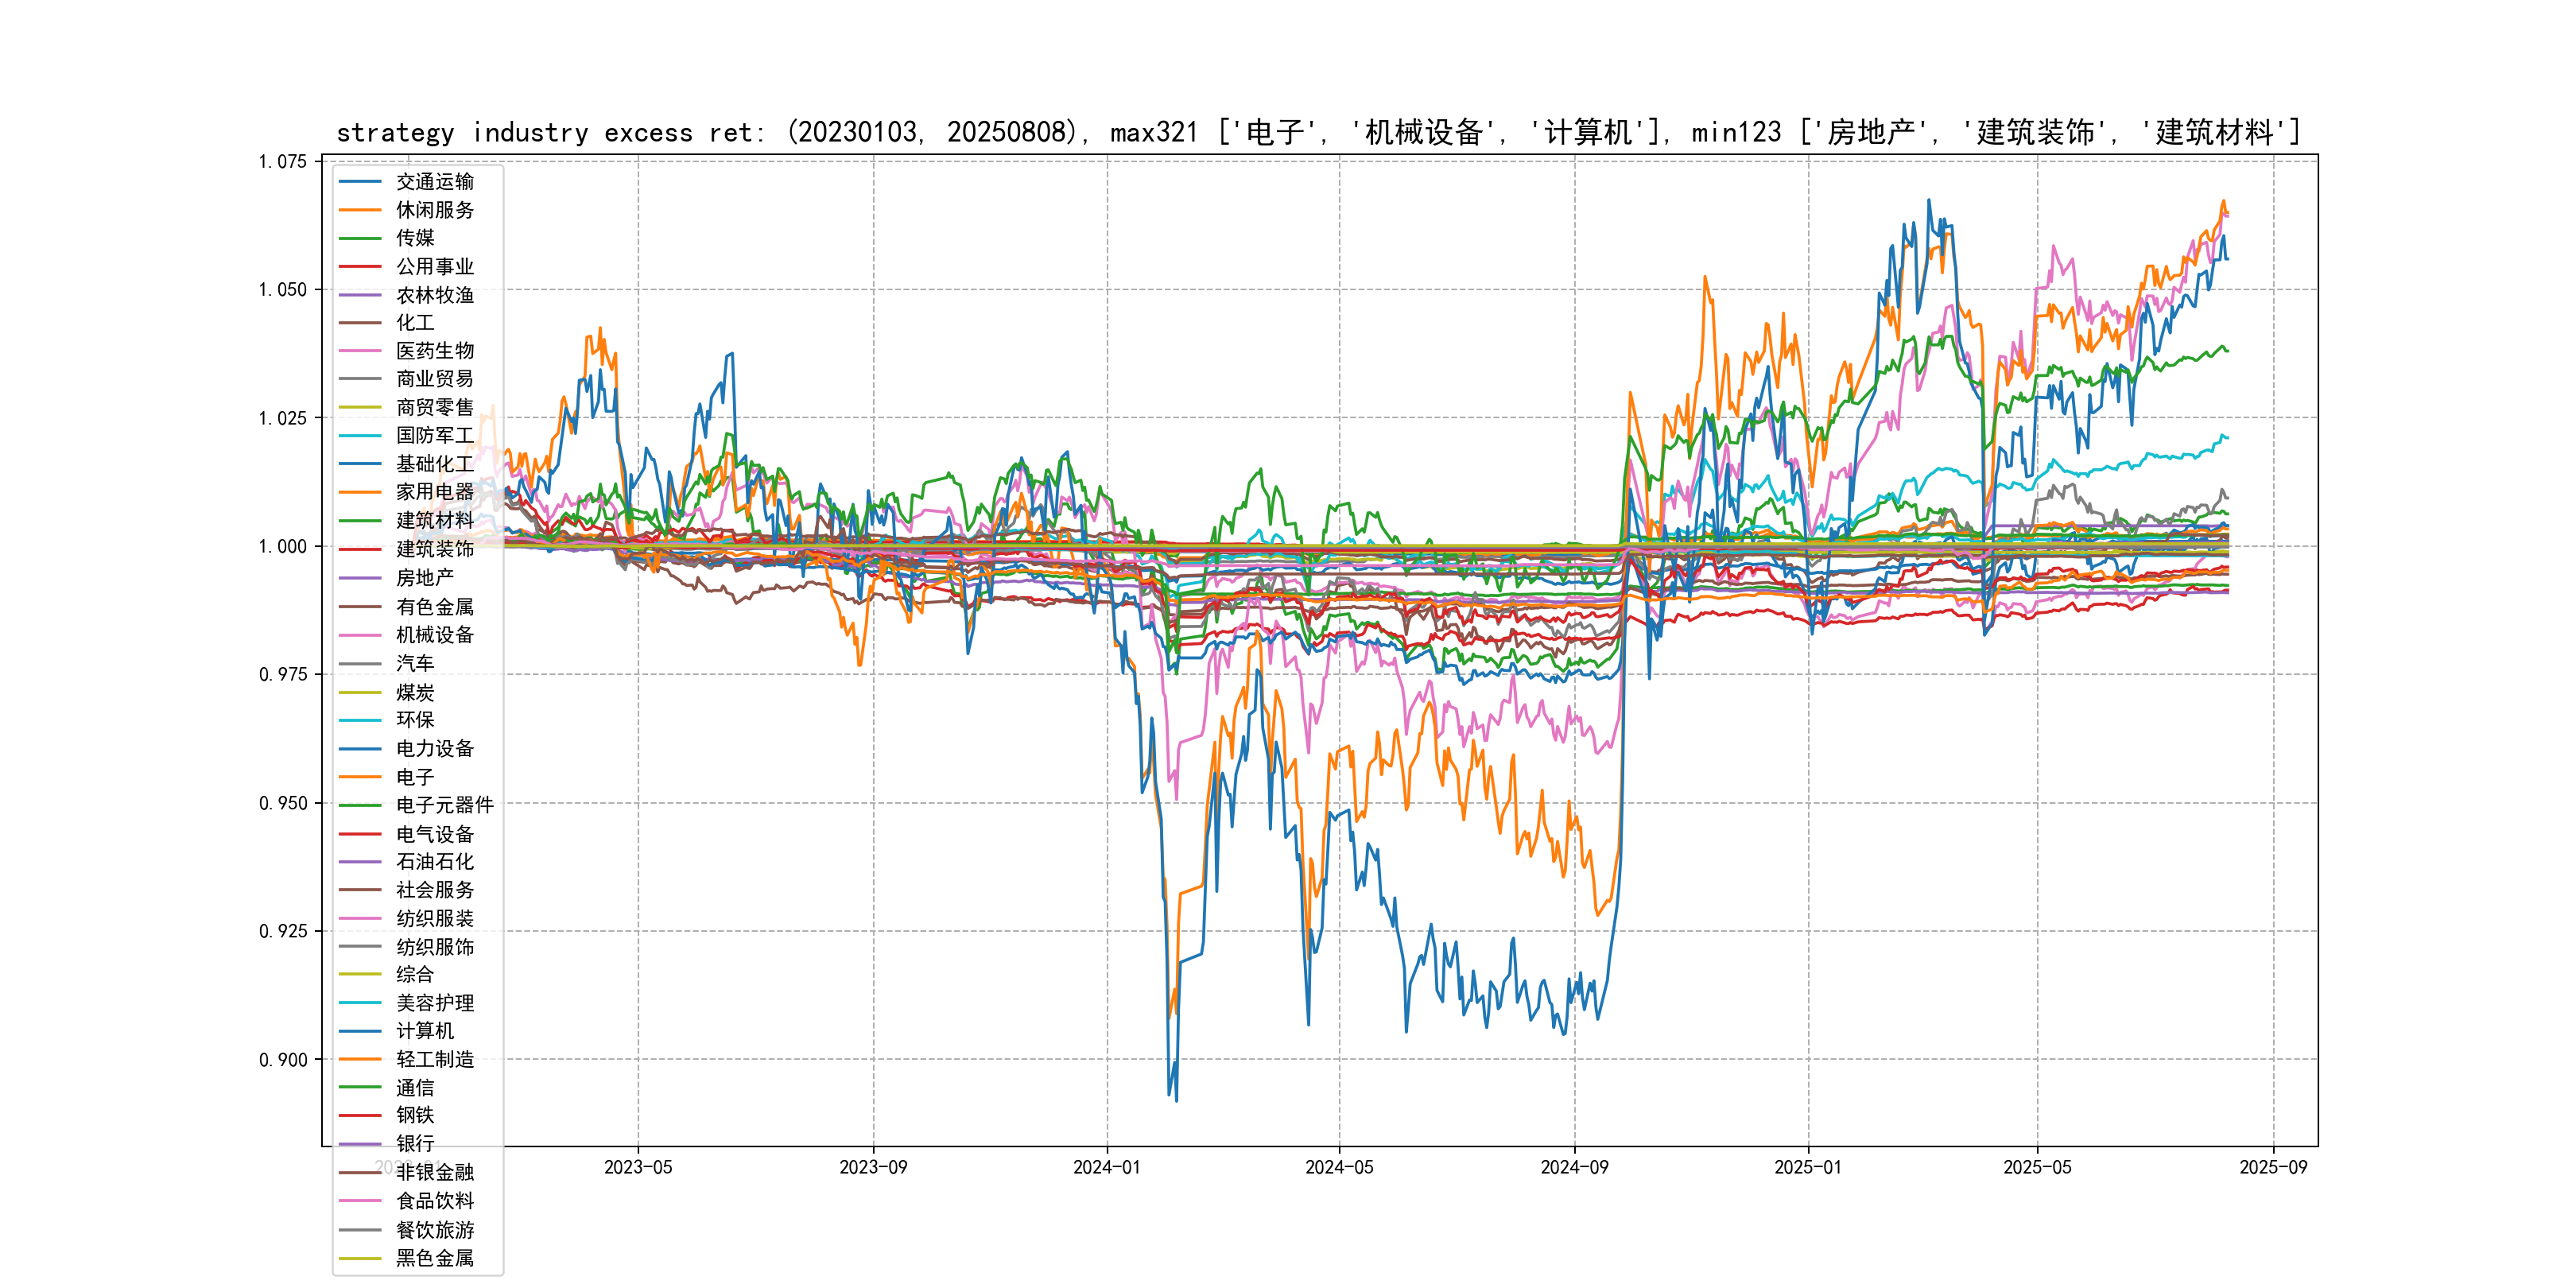
Task: Click the 房地产 legend entry
Action: pos(424,578)
